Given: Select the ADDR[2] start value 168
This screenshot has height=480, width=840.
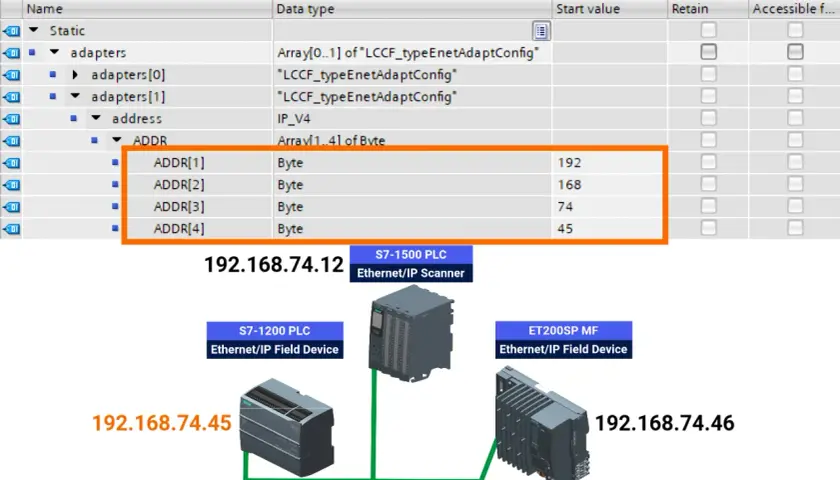Looking at the screenshot, I should [x=609, y=184].
